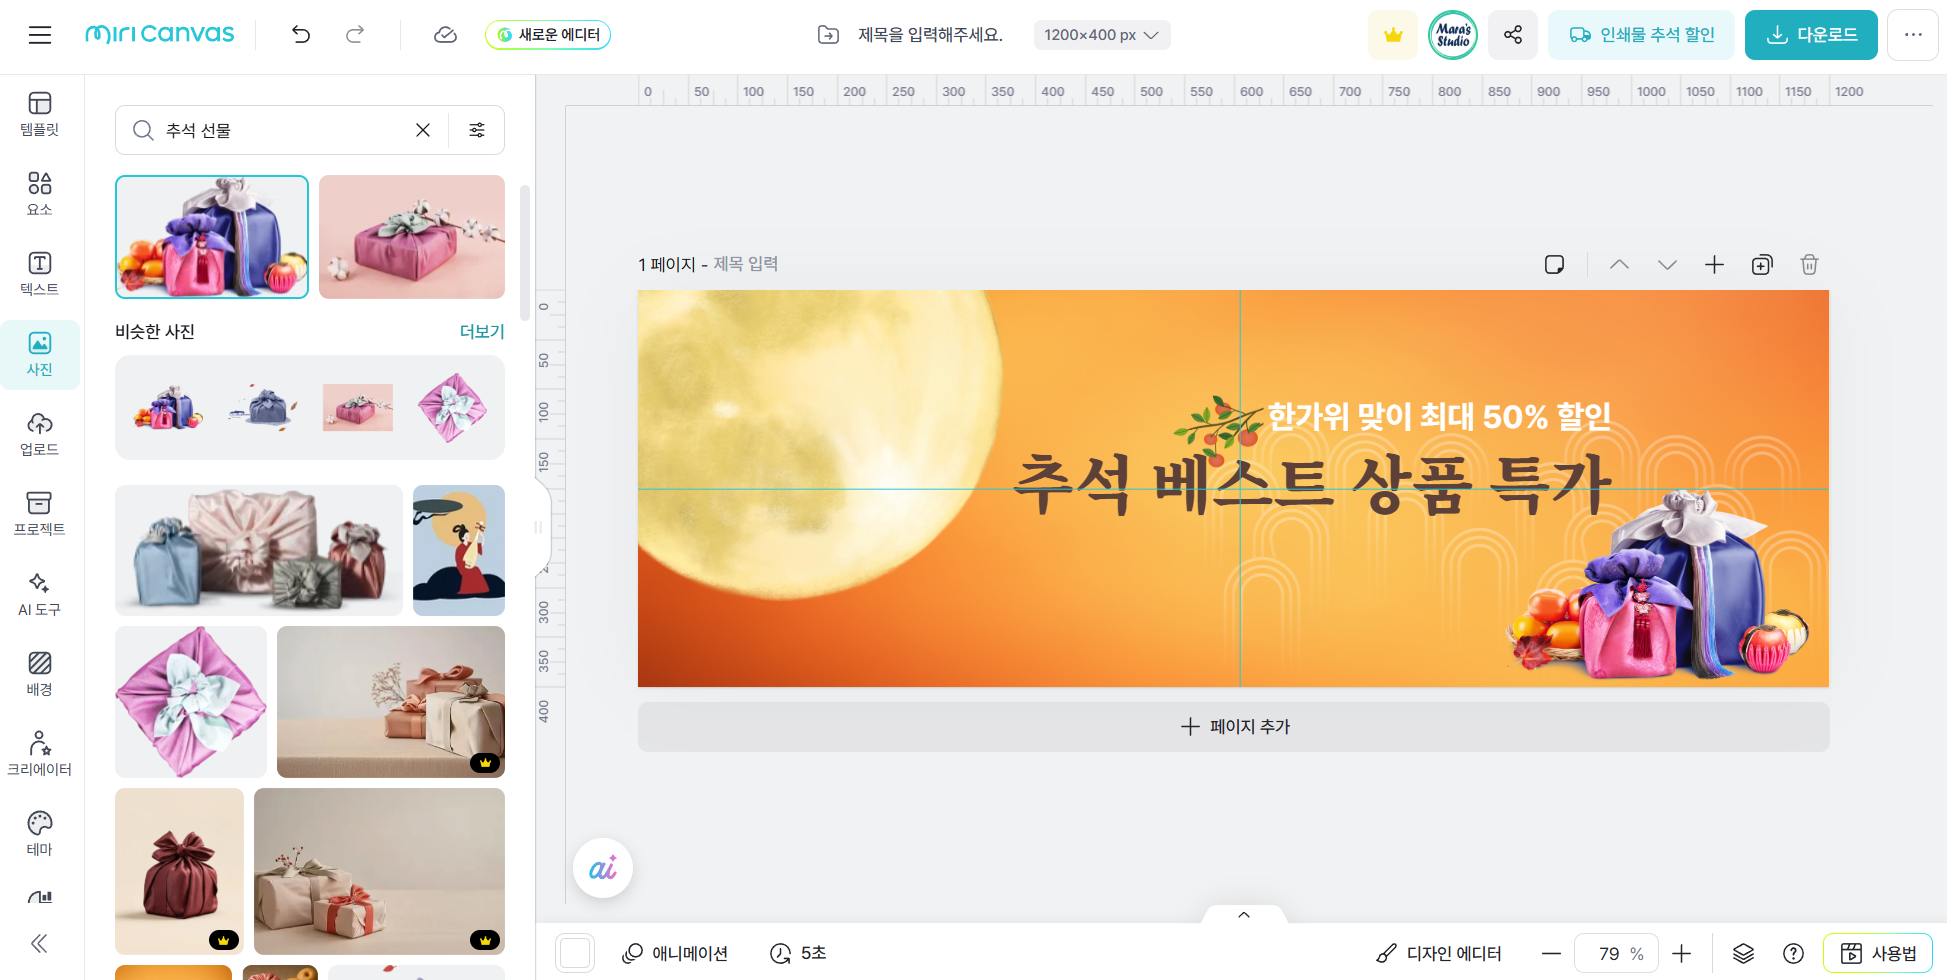Expand the duration setting showing 5초
This screenshot has height=980, width=1947.
click(x=798, y=953)
